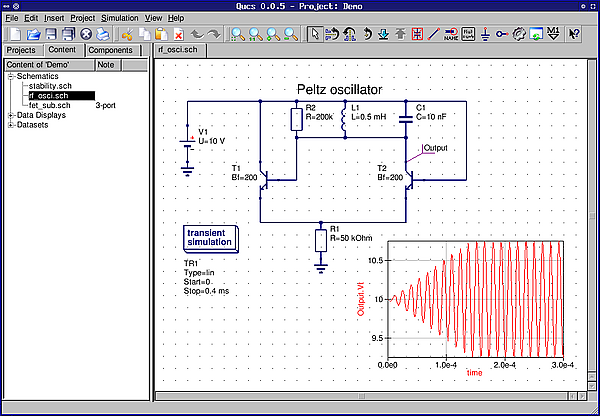Image resolution: width=600 pixels, height=416 pixels.
Task: Insert a ground symbol from toolbar
Action: [485, 34]
